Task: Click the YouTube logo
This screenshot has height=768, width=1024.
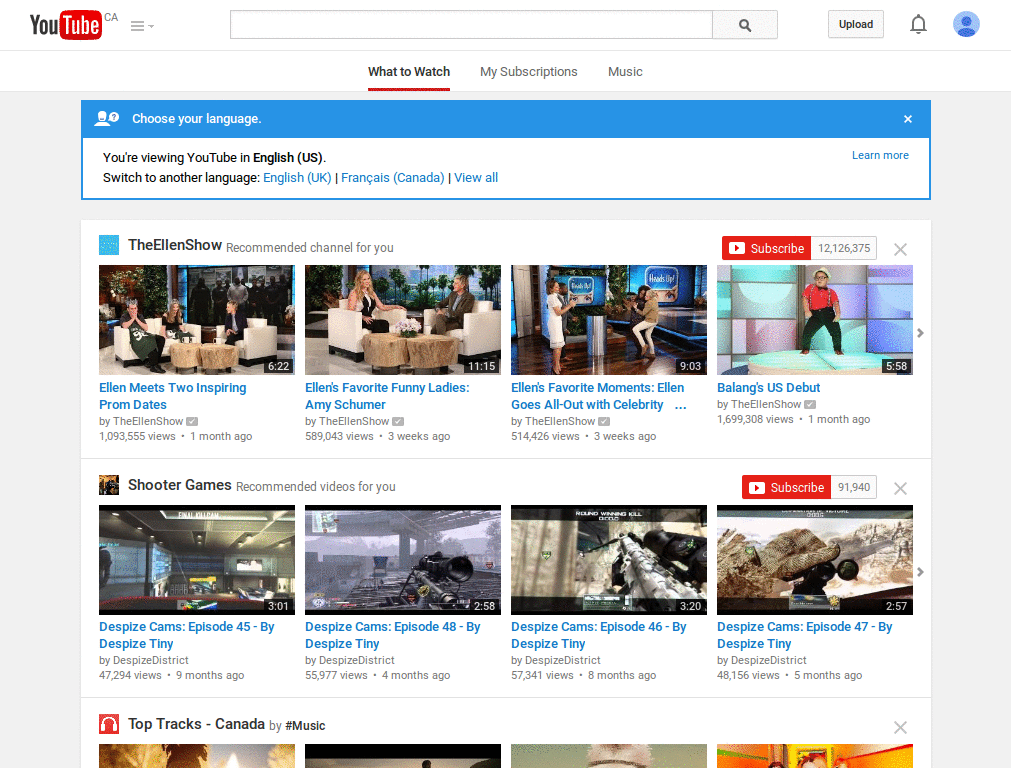Action: point(66,25)
